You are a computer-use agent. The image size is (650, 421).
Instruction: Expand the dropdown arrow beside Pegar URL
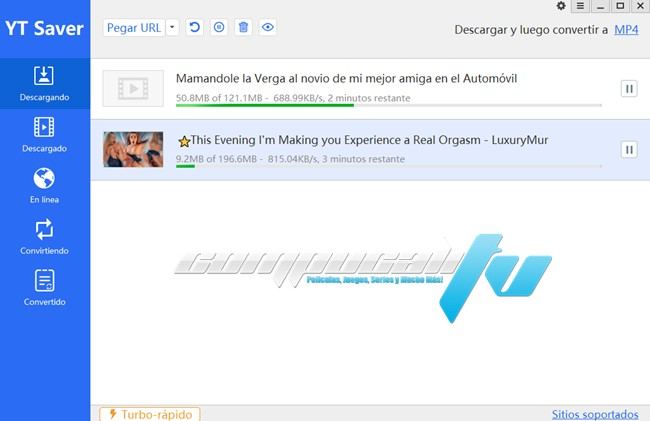[x=172, y=28]
